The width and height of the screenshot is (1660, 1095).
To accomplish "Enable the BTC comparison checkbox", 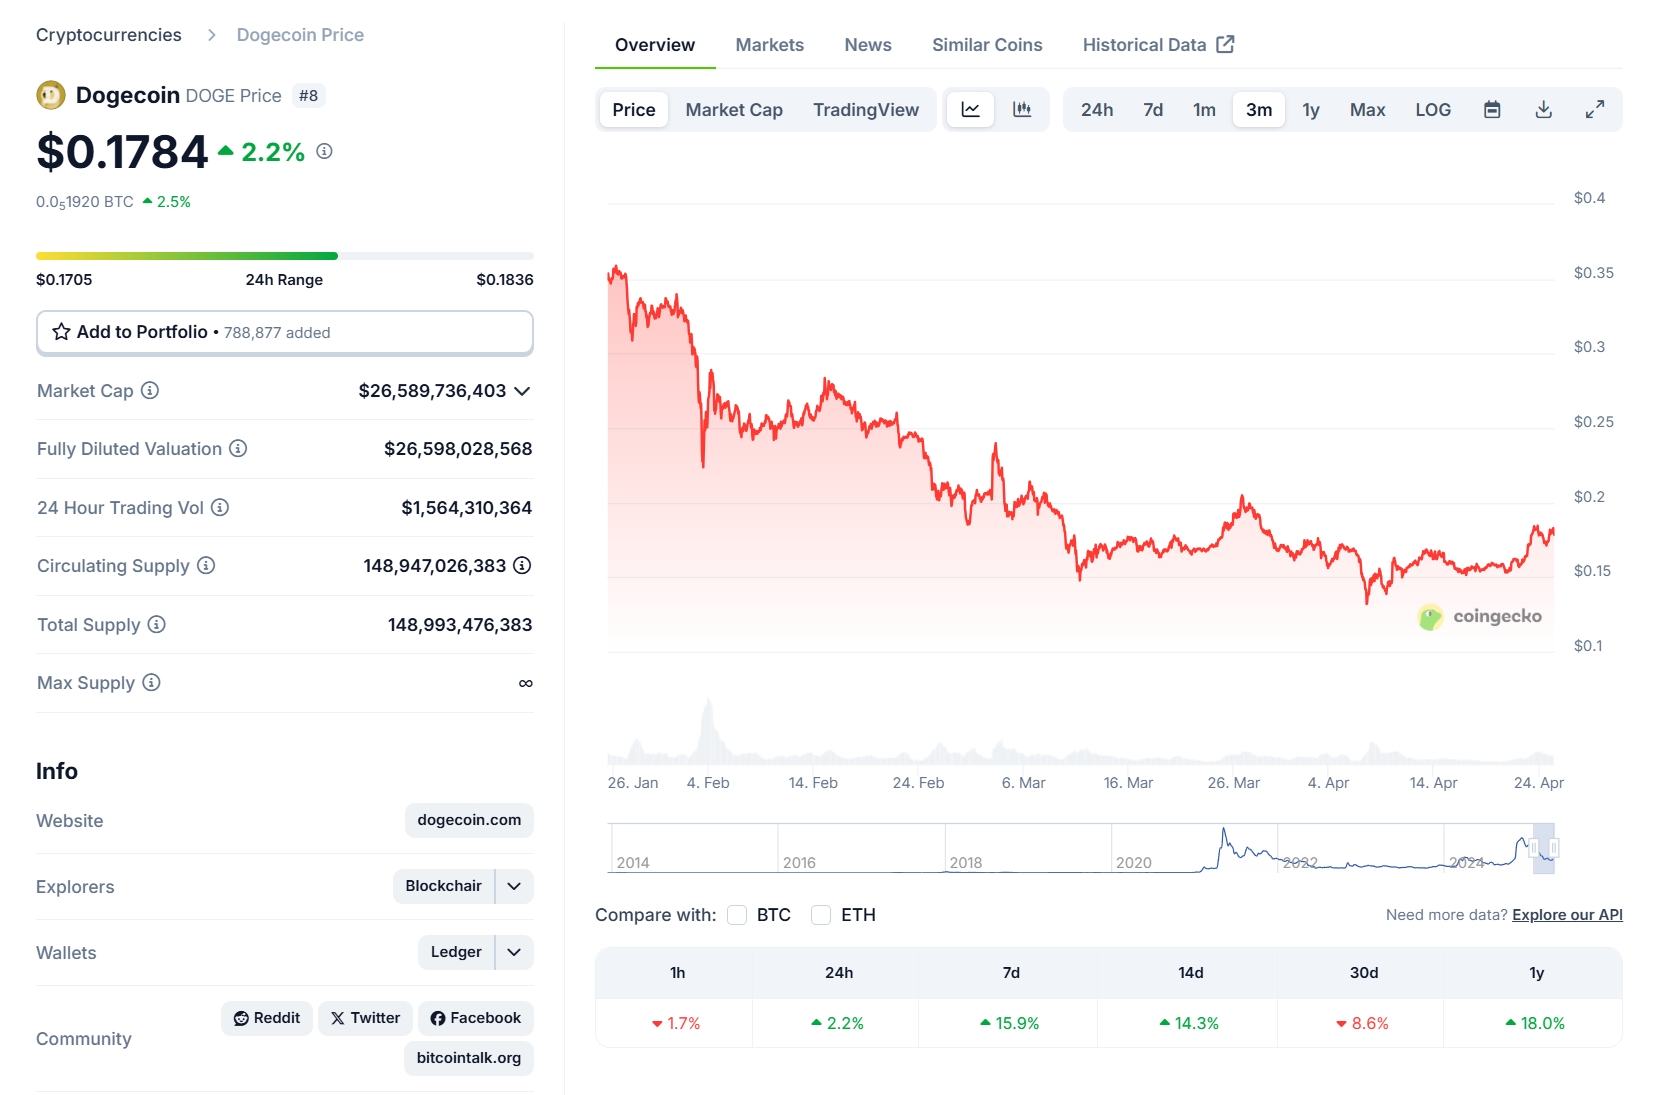I will (x=737, y=914).
